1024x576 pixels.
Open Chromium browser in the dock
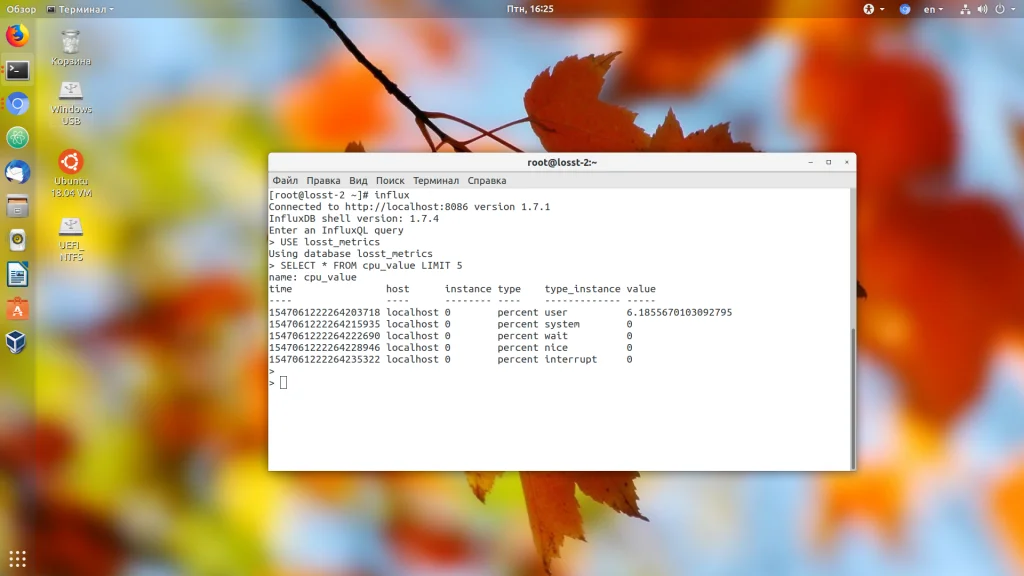(x=18, y=104)
